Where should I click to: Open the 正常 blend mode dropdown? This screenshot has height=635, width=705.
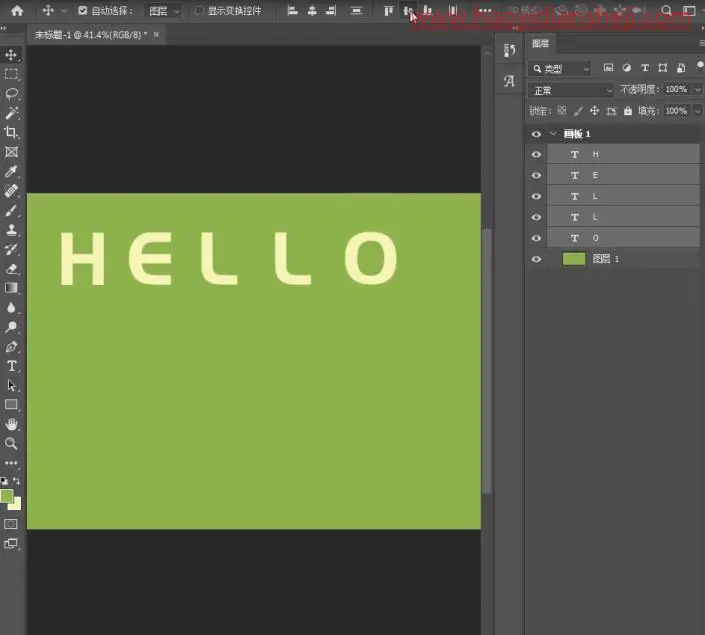571,90
